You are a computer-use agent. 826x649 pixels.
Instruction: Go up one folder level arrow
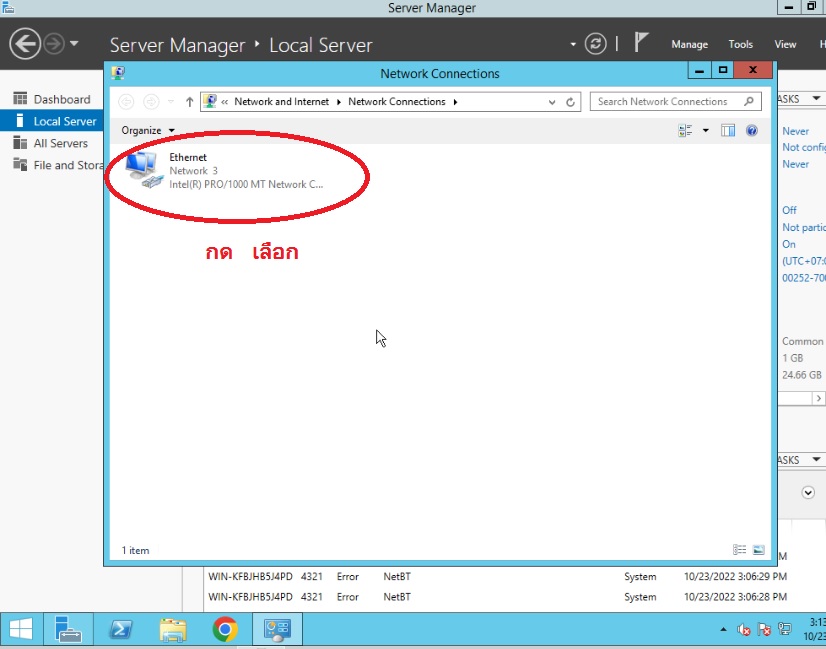189,102
